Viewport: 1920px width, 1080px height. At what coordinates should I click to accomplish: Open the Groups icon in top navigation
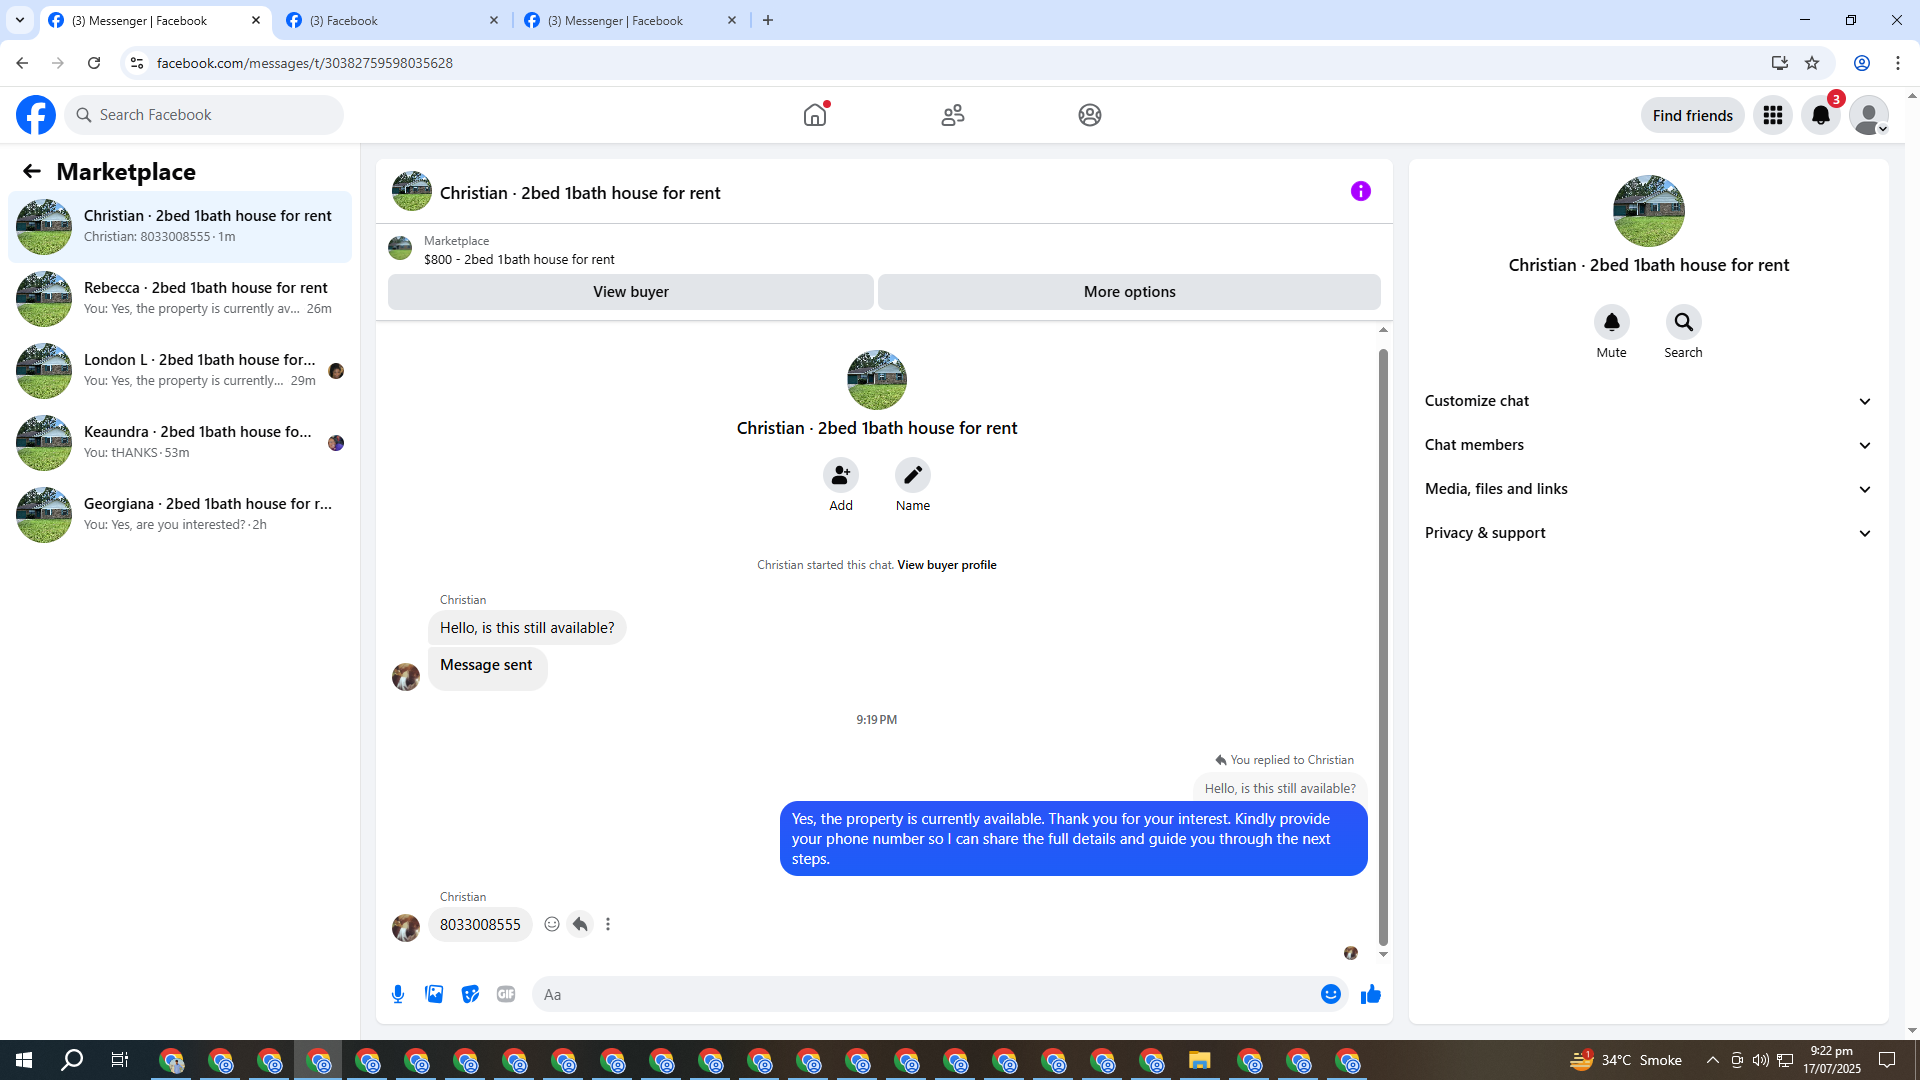pos(1090,115)
